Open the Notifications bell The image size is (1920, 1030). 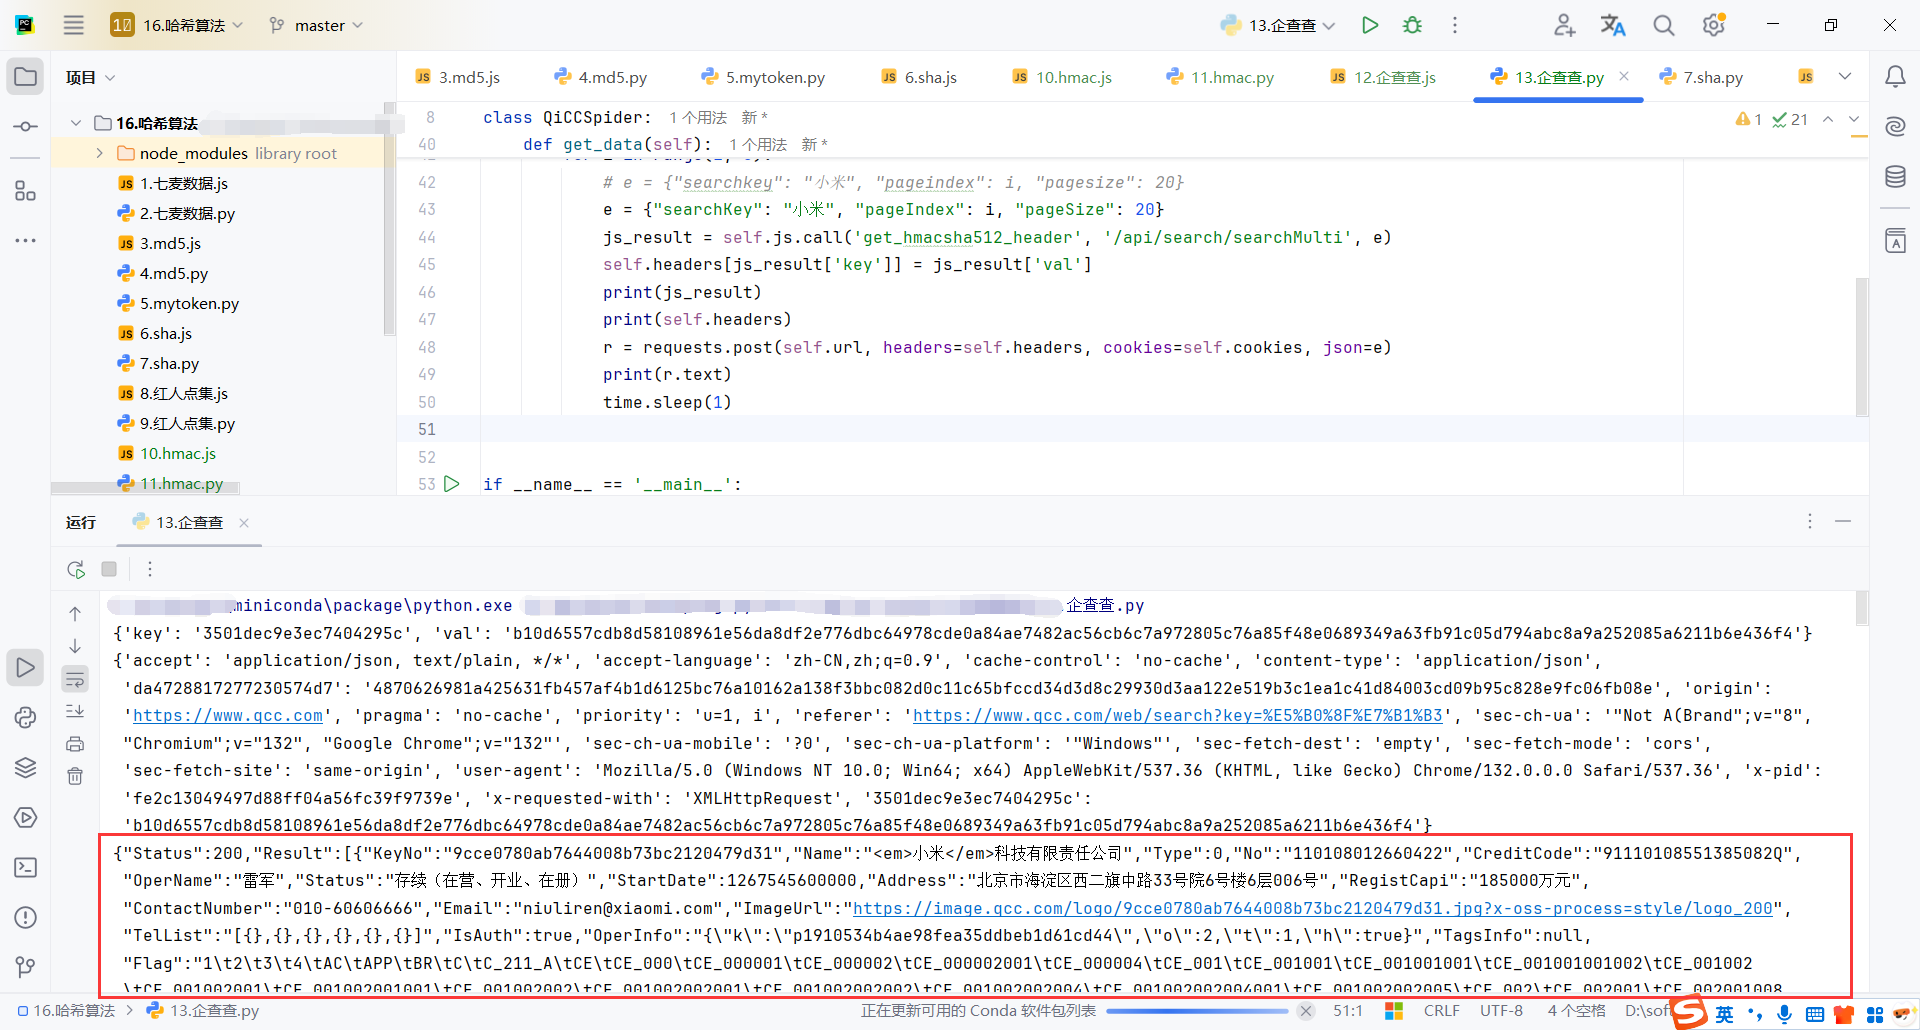(x=1895, y=77)
